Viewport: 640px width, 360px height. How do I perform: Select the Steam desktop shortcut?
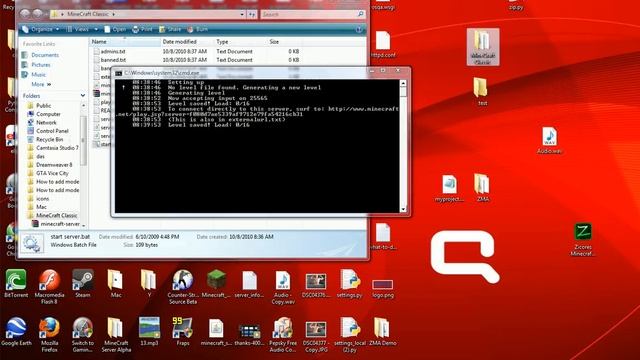(x=82, y=284)
